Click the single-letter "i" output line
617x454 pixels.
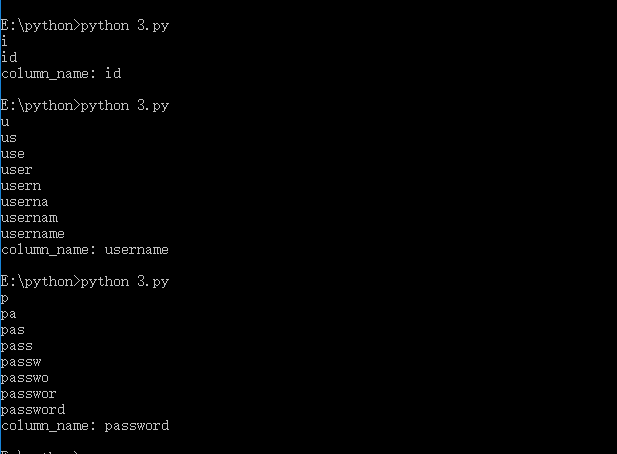tap(4, 41)
